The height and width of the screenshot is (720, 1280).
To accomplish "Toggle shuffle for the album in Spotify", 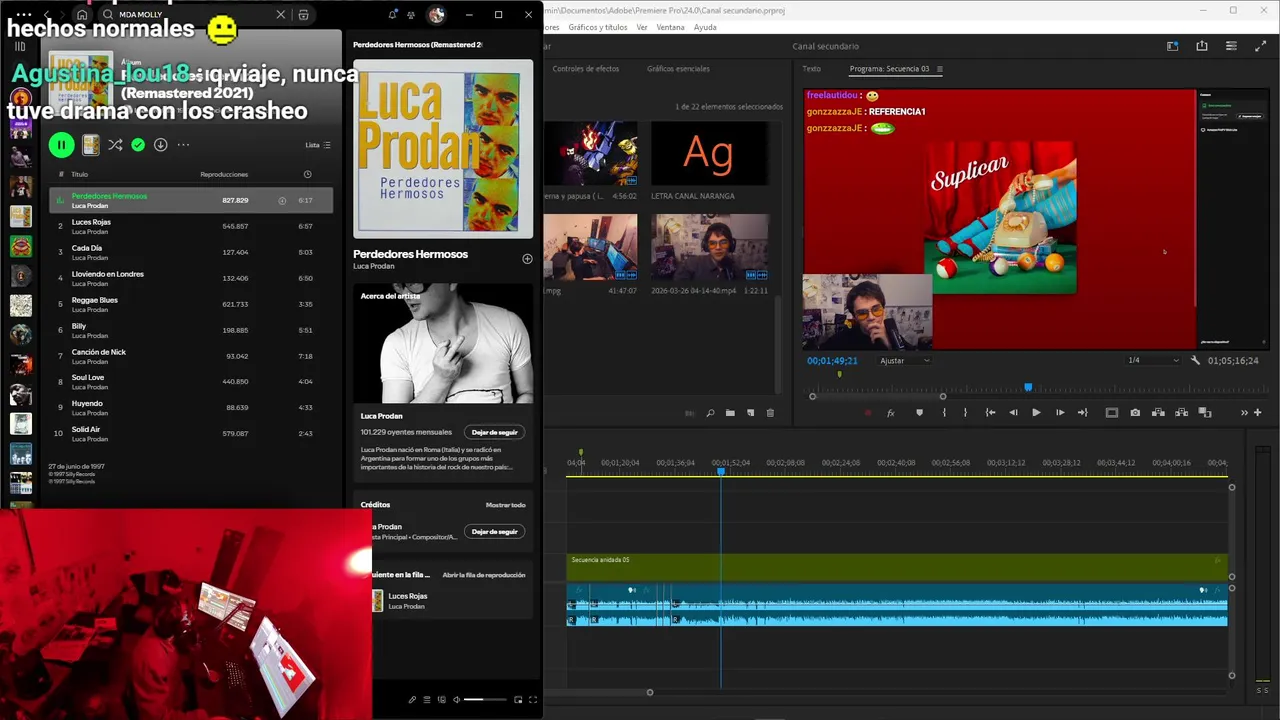I will point(115,145).
